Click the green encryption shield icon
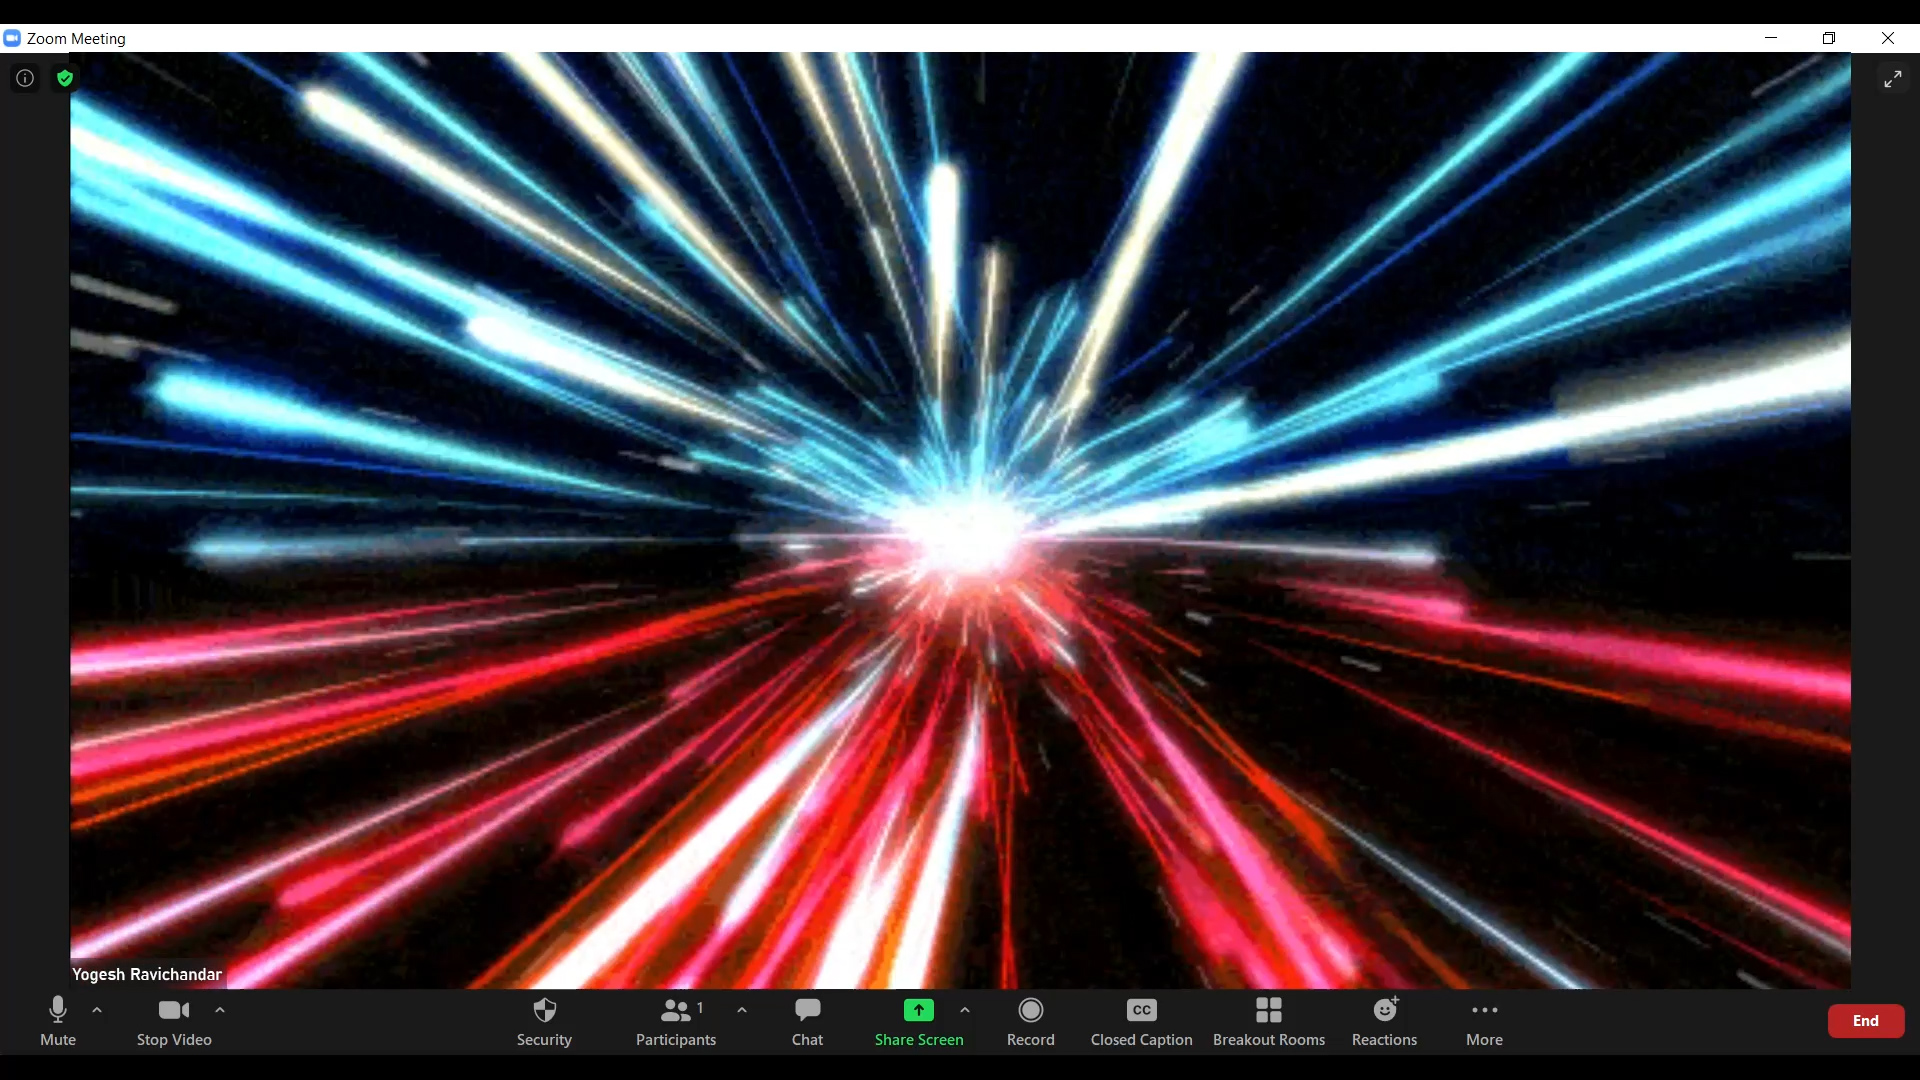 click(x=65, y=78)
